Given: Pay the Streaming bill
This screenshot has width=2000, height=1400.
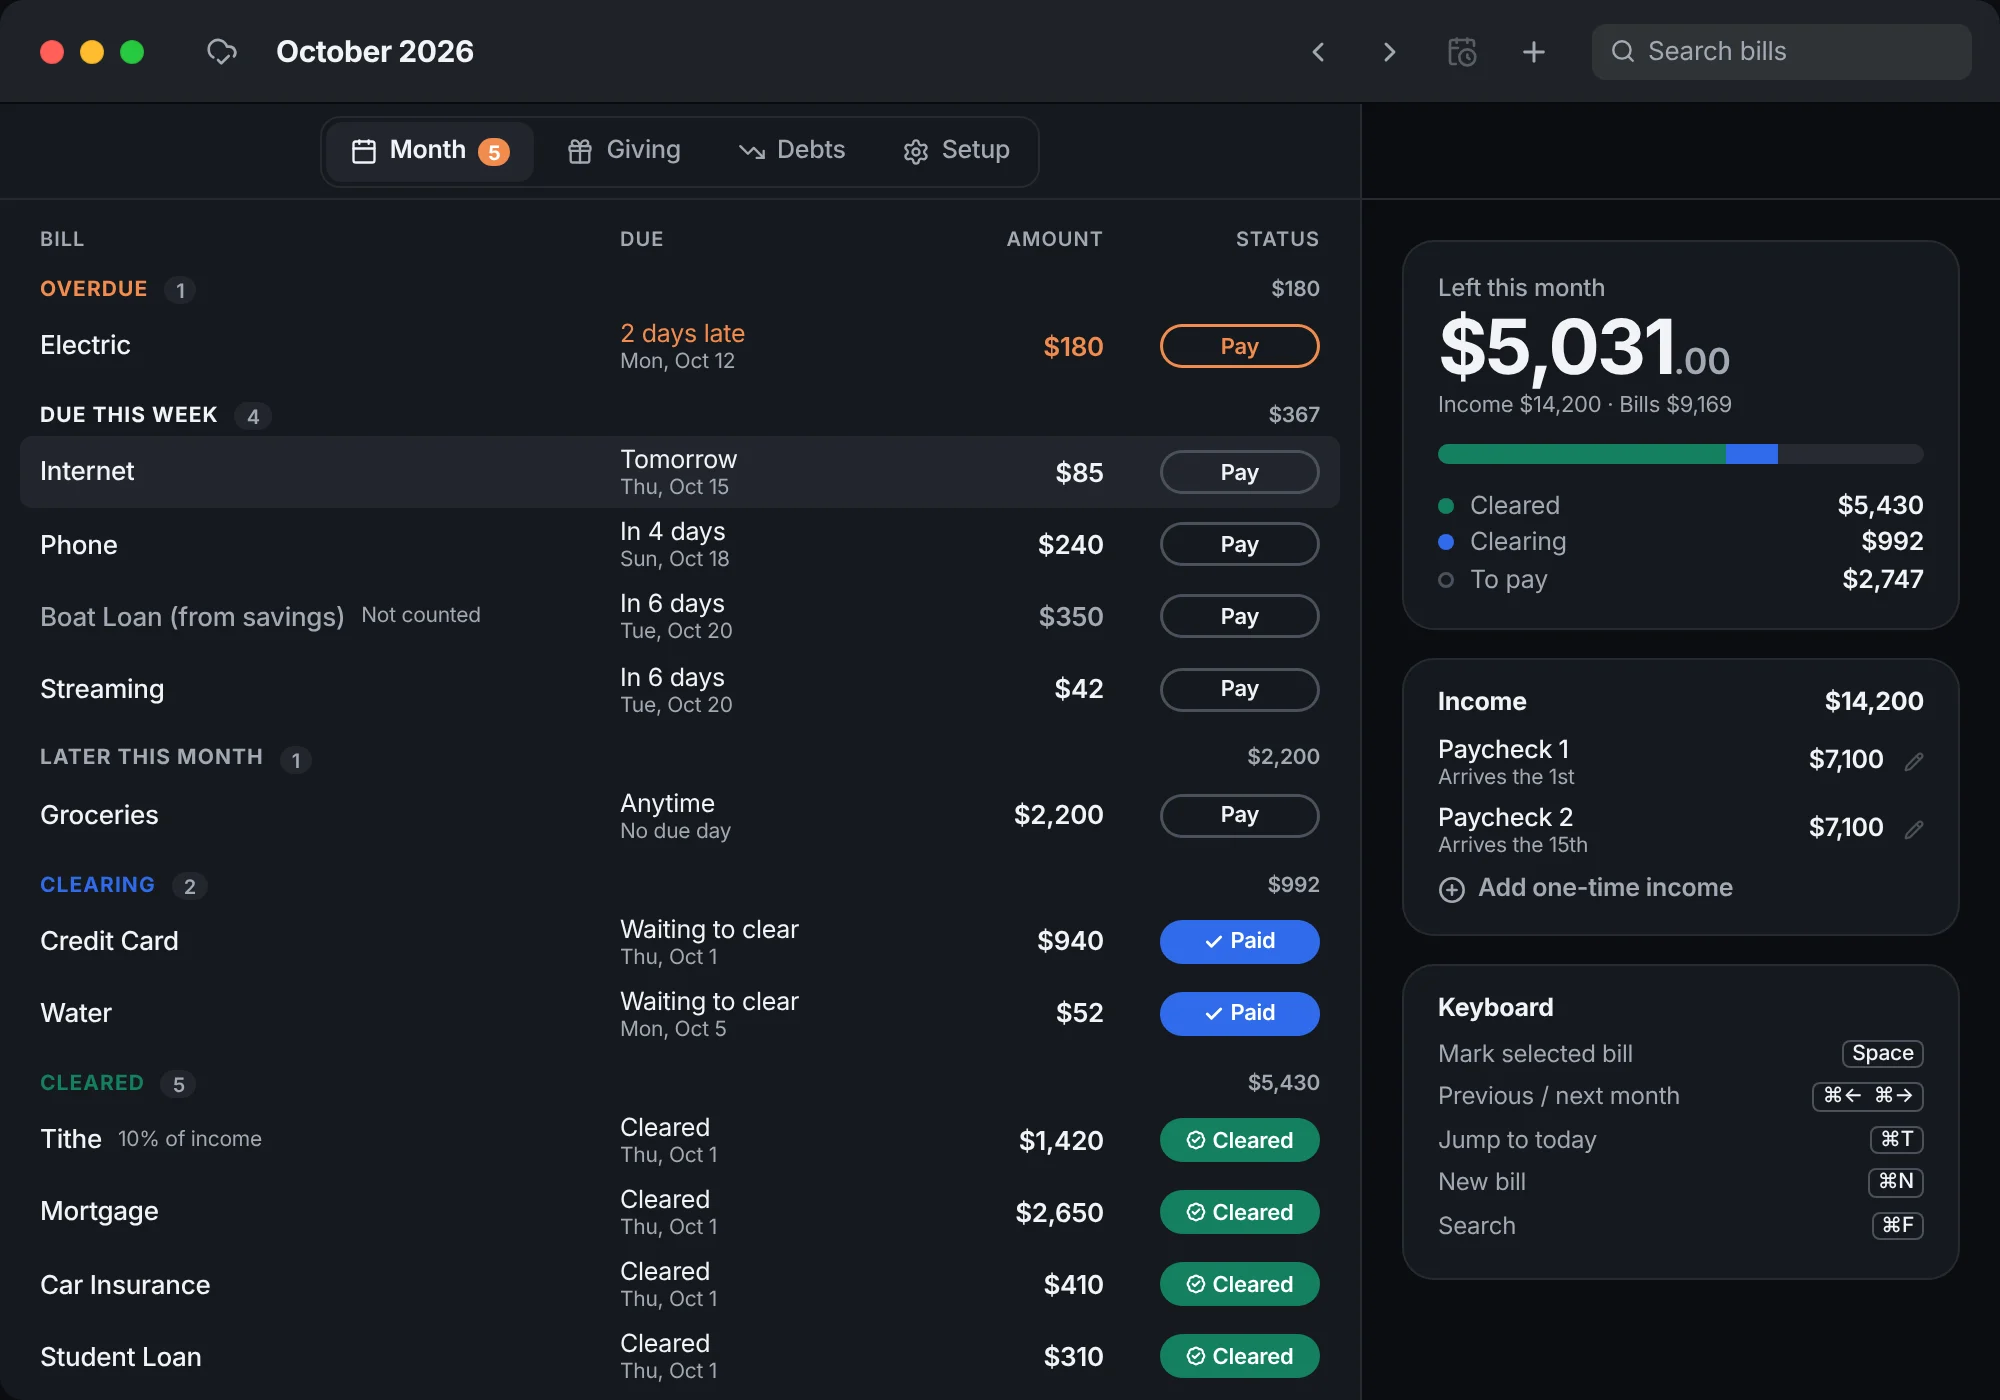Looking at the screenshot, I should coord(1239,689).
